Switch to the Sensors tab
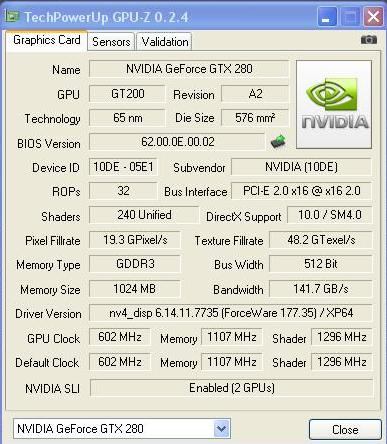The height and width of the screenshot is (444, 387). coord(111,42)
